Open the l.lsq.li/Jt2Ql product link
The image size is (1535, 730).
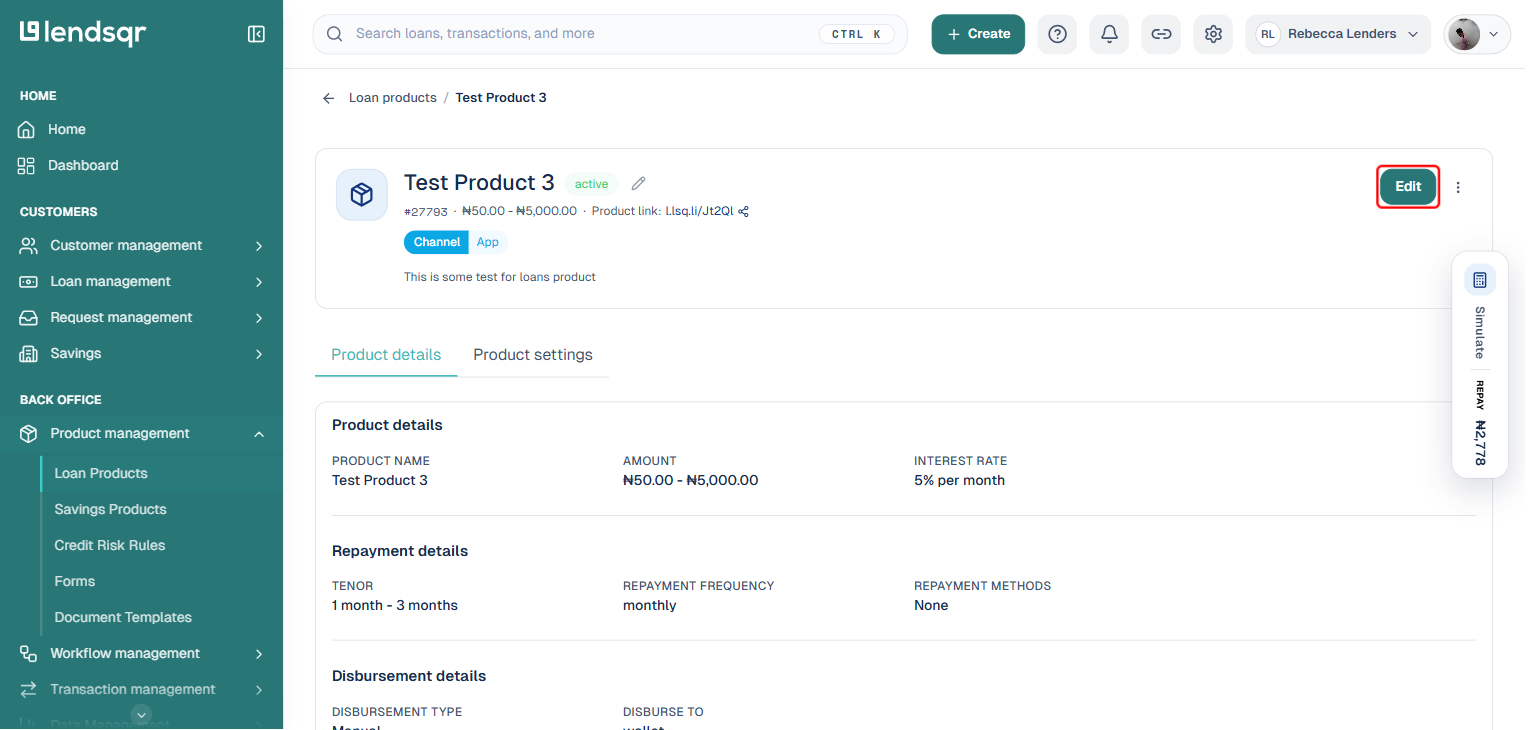click(699, 211)
